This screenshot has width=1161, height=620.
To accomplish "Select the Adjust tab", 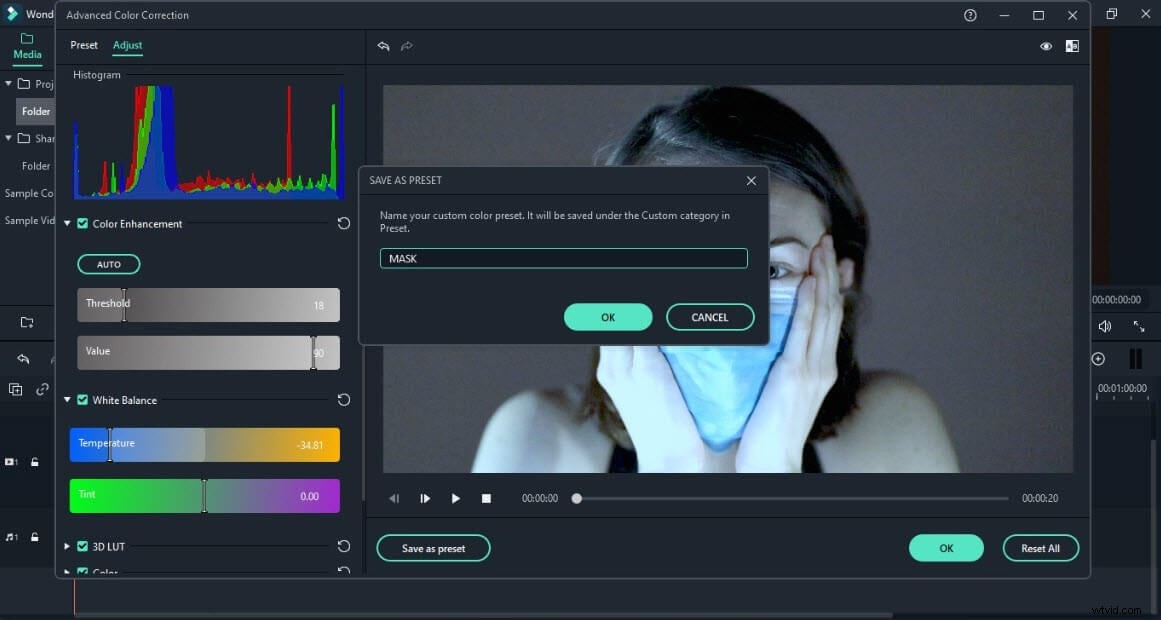I will click(x=127, y=45).
